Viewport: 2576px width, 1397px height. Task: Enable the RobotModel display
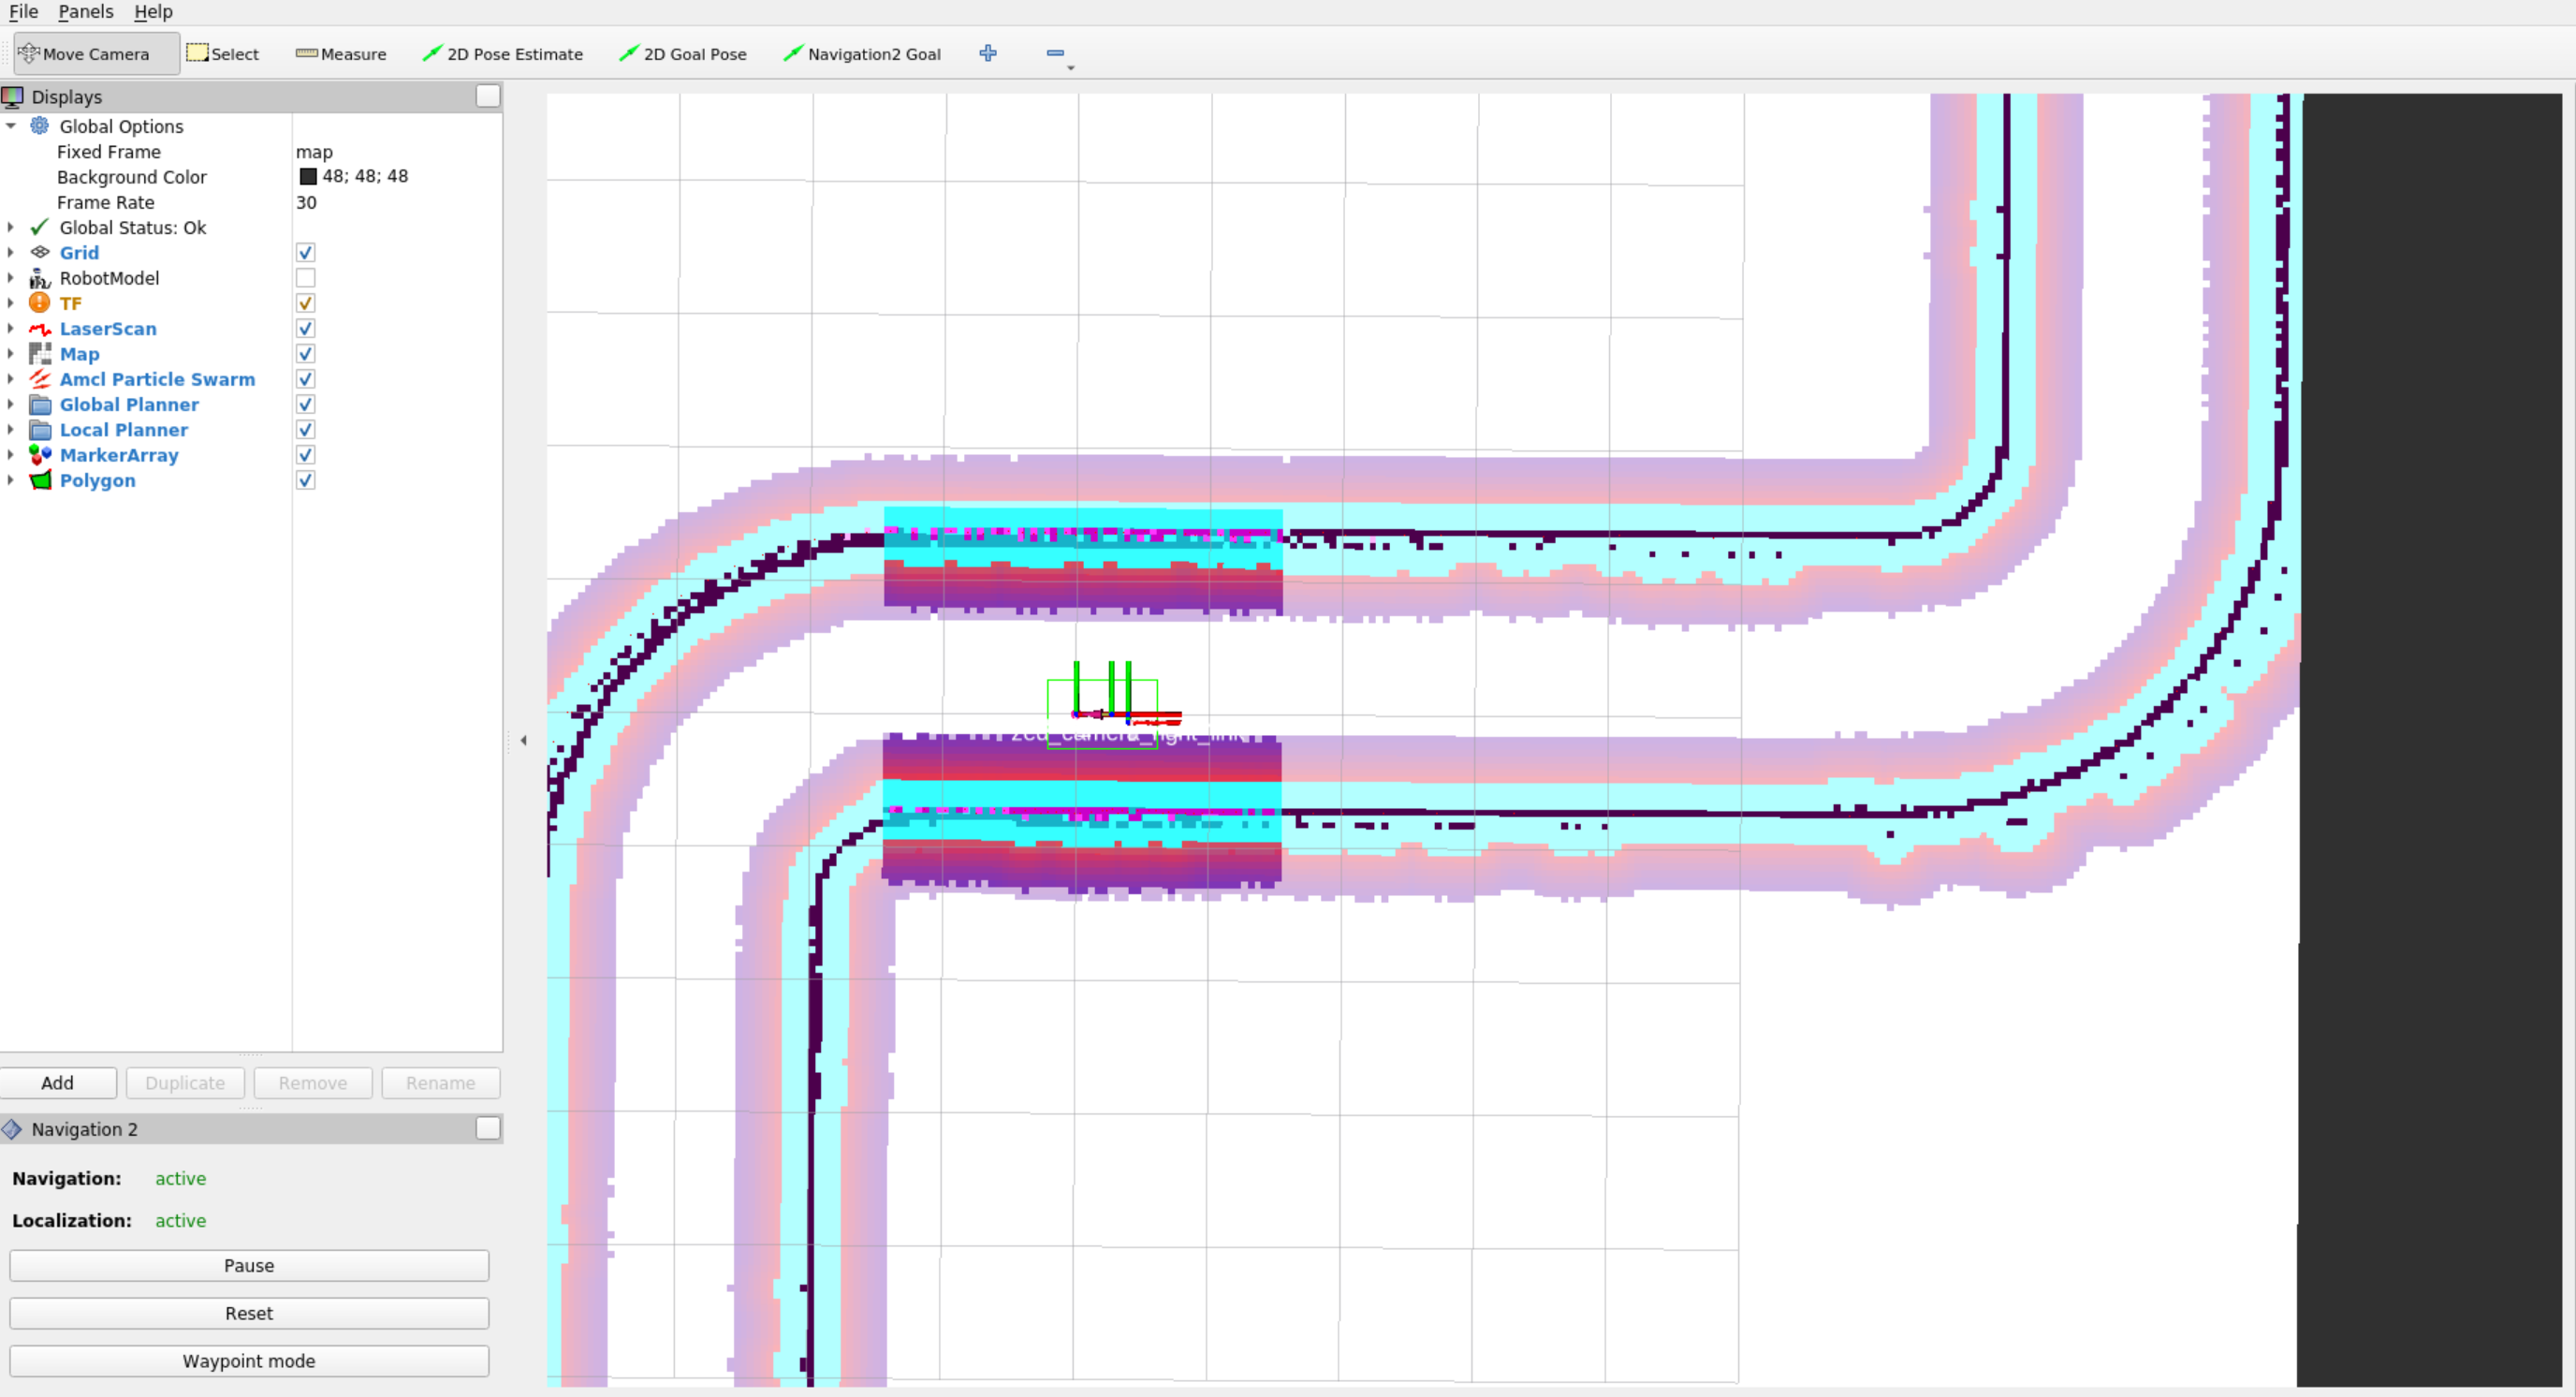[305, 278]
